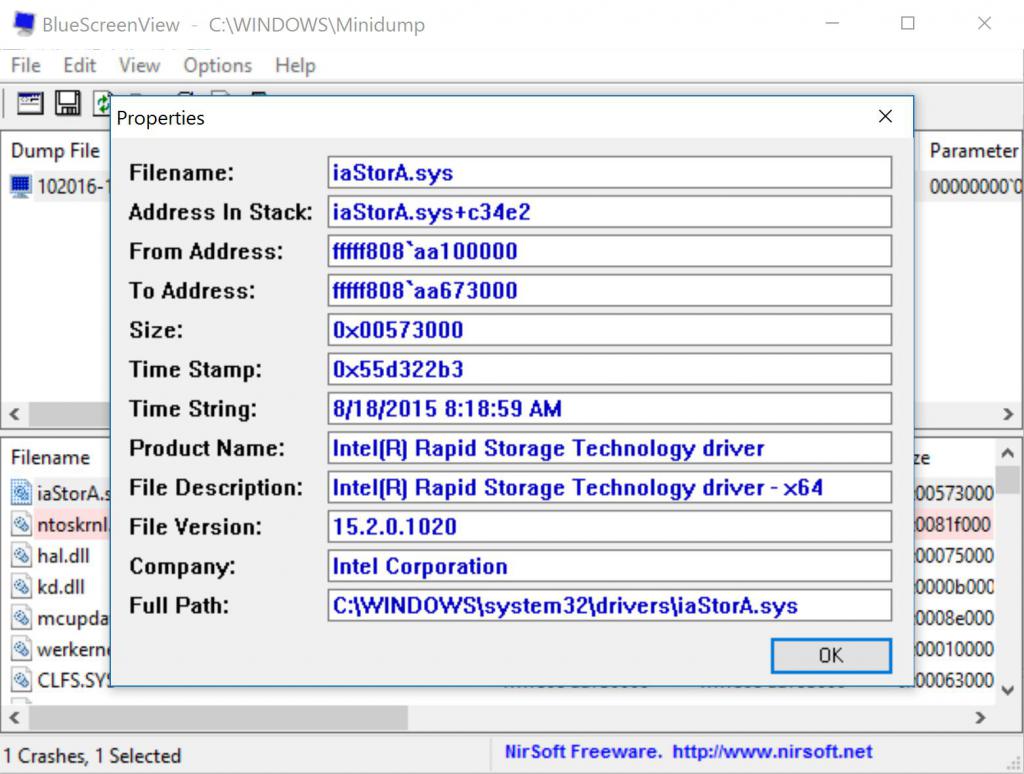This screenshot has width=1024, height=774.
Task: Click the size value 00063000
Action: click(953, 680)
